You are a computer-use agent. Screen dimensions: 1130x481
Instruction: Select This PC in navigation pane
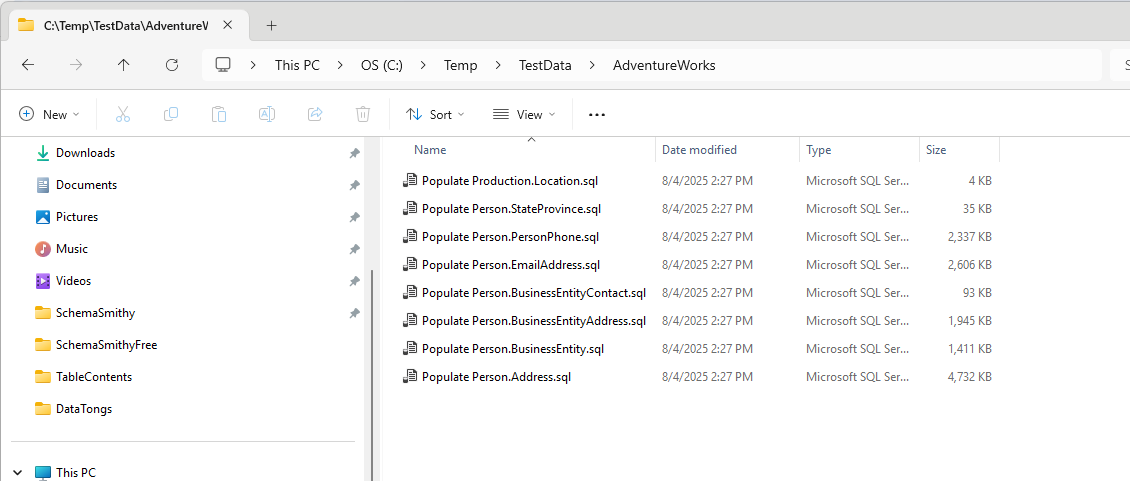76,473
